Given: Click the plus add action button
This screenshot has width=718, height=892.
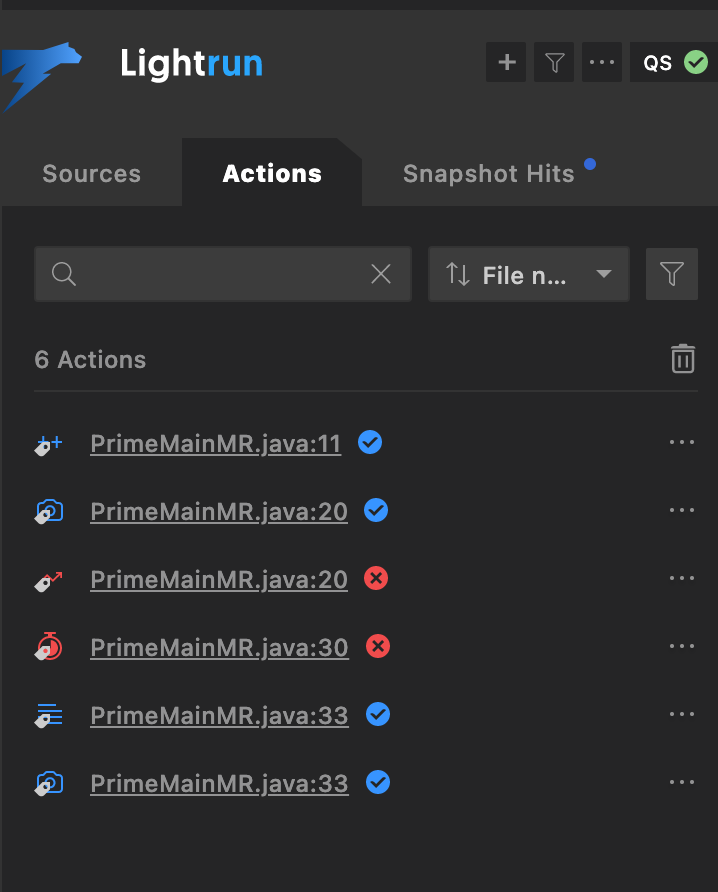Looking at the screenshot, I should point(507,63).
